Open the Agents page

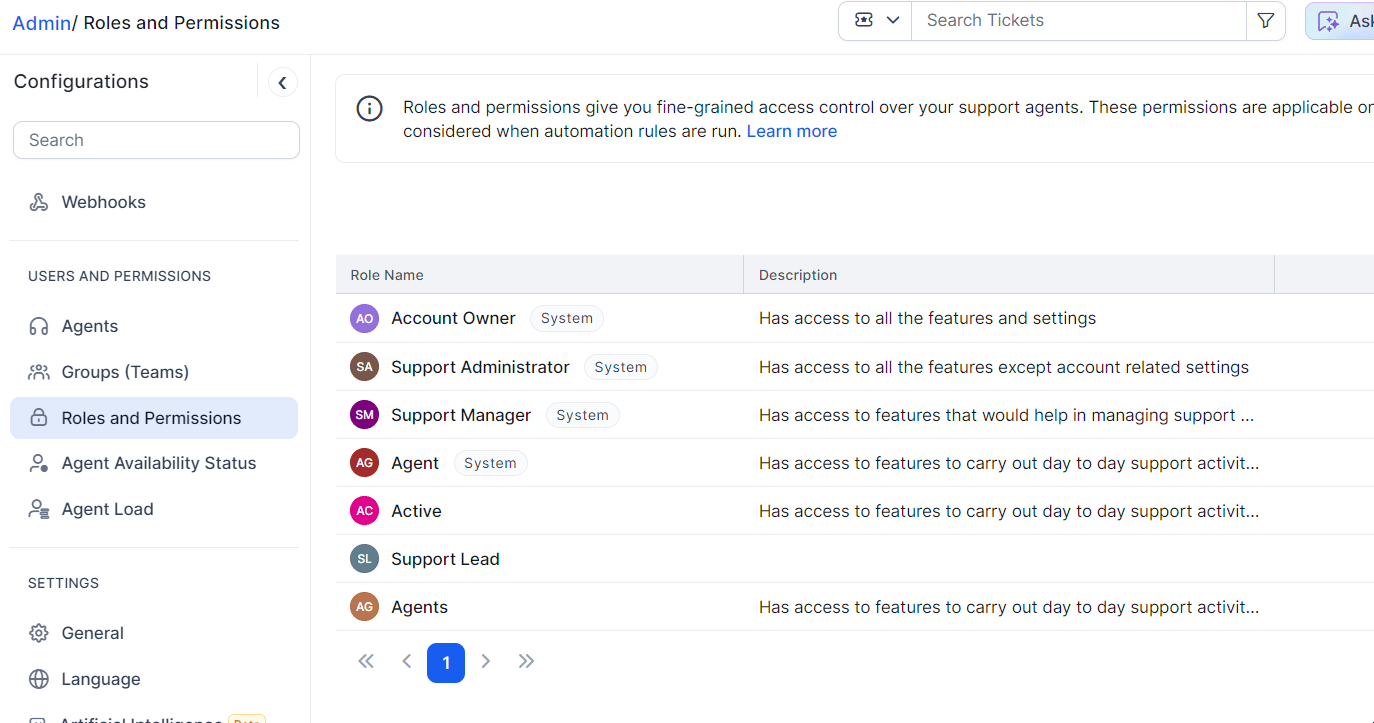[90, 326]
